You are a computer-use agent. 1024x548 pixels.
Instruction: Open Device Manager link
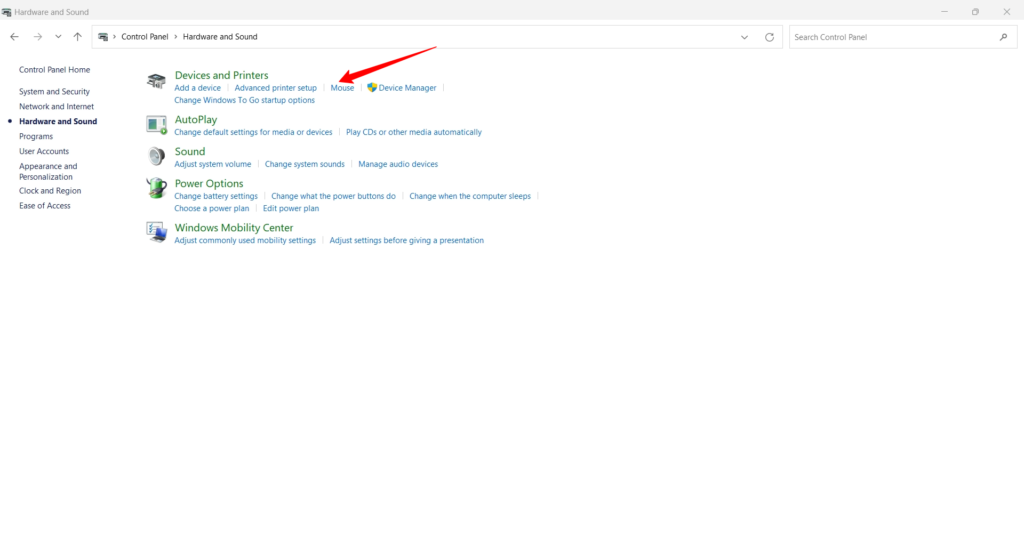(x=407, y=88)
